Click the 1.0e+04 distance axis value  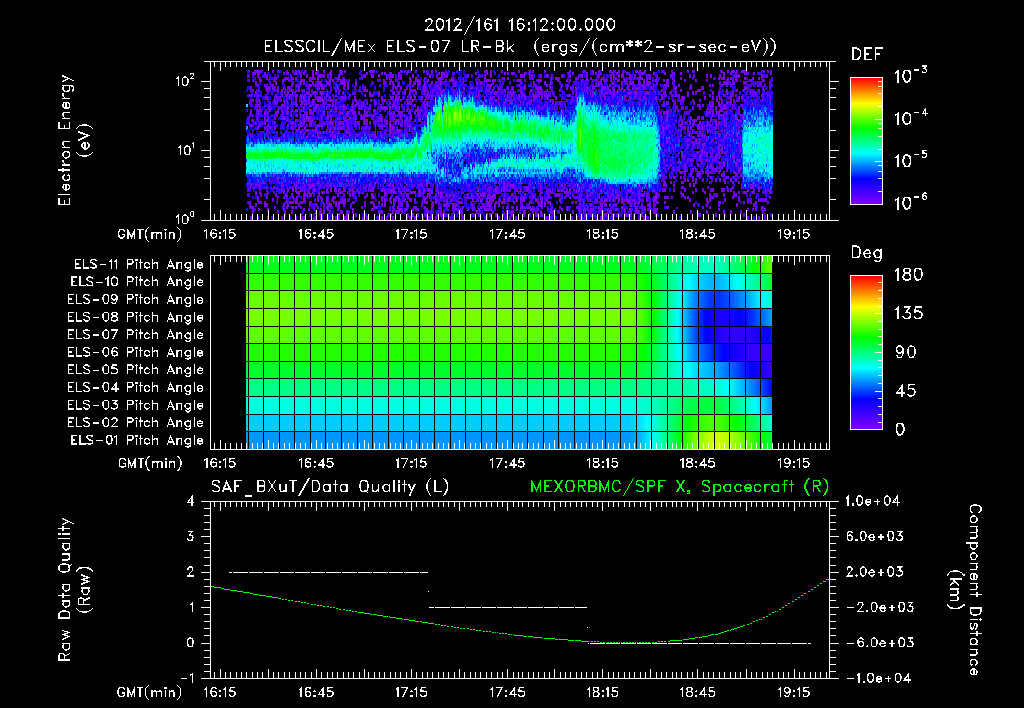872,501
